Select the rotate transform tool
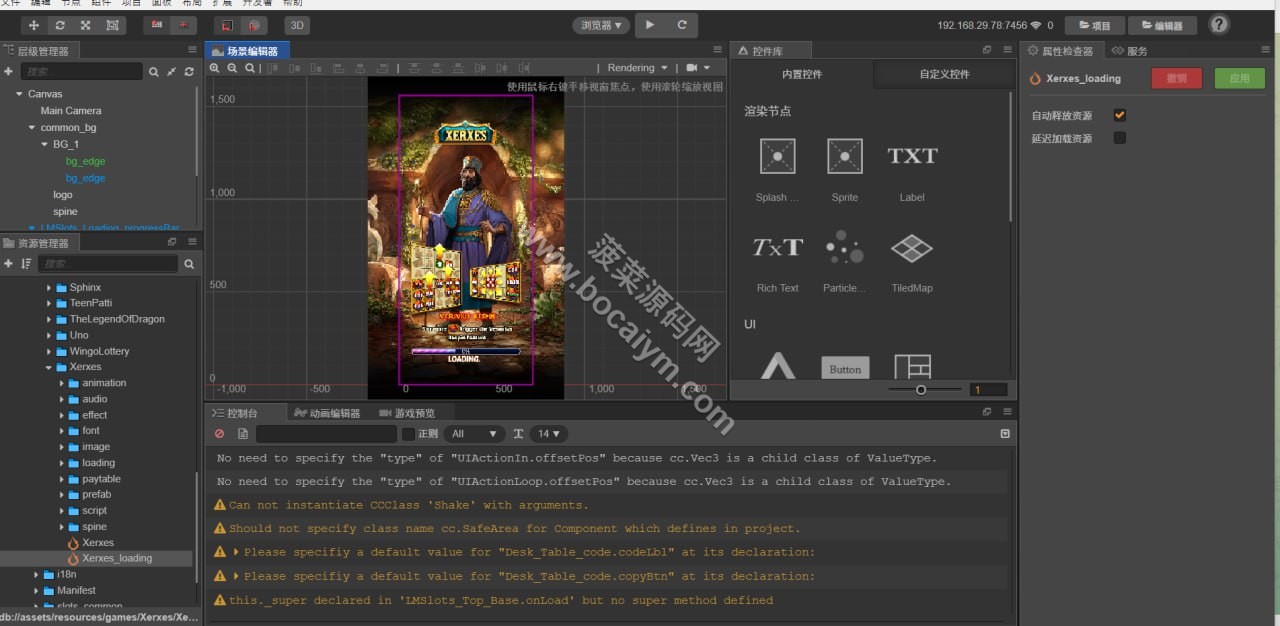The image size is (1280, 626). [60, 25]
